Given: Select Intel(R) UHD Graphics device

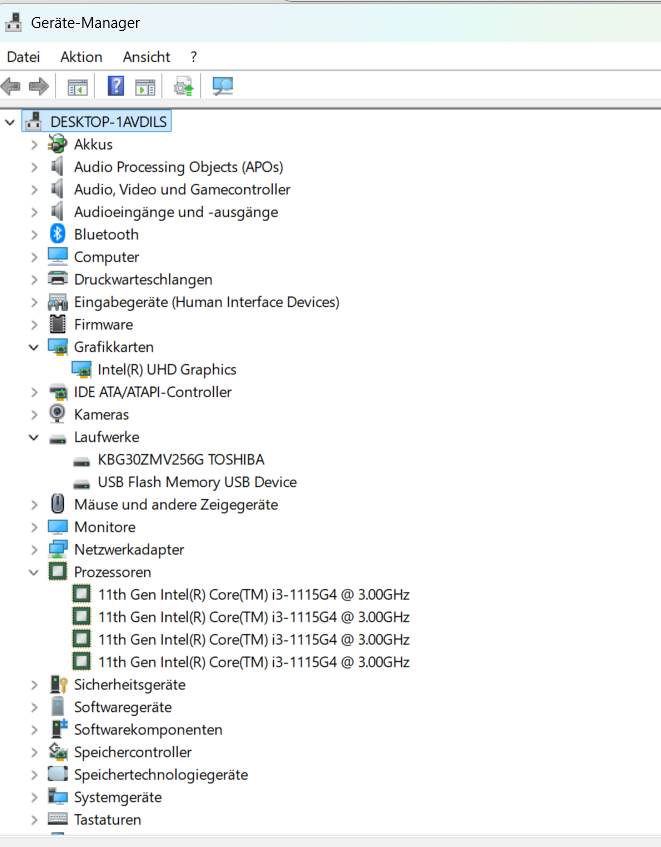Looking at the screenshot, I should pos(167,369).
